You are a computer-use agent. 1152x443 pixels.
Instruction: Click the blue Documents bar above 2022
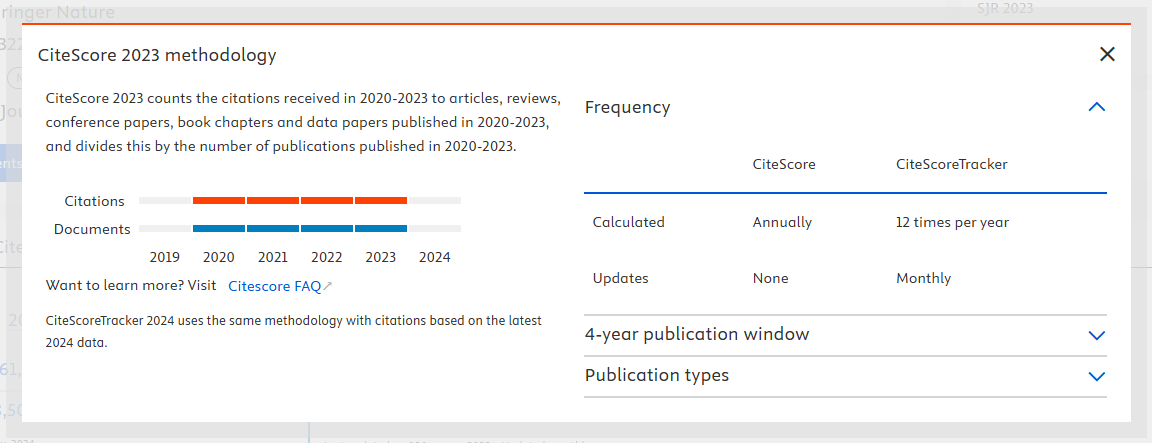coord(327,229)
